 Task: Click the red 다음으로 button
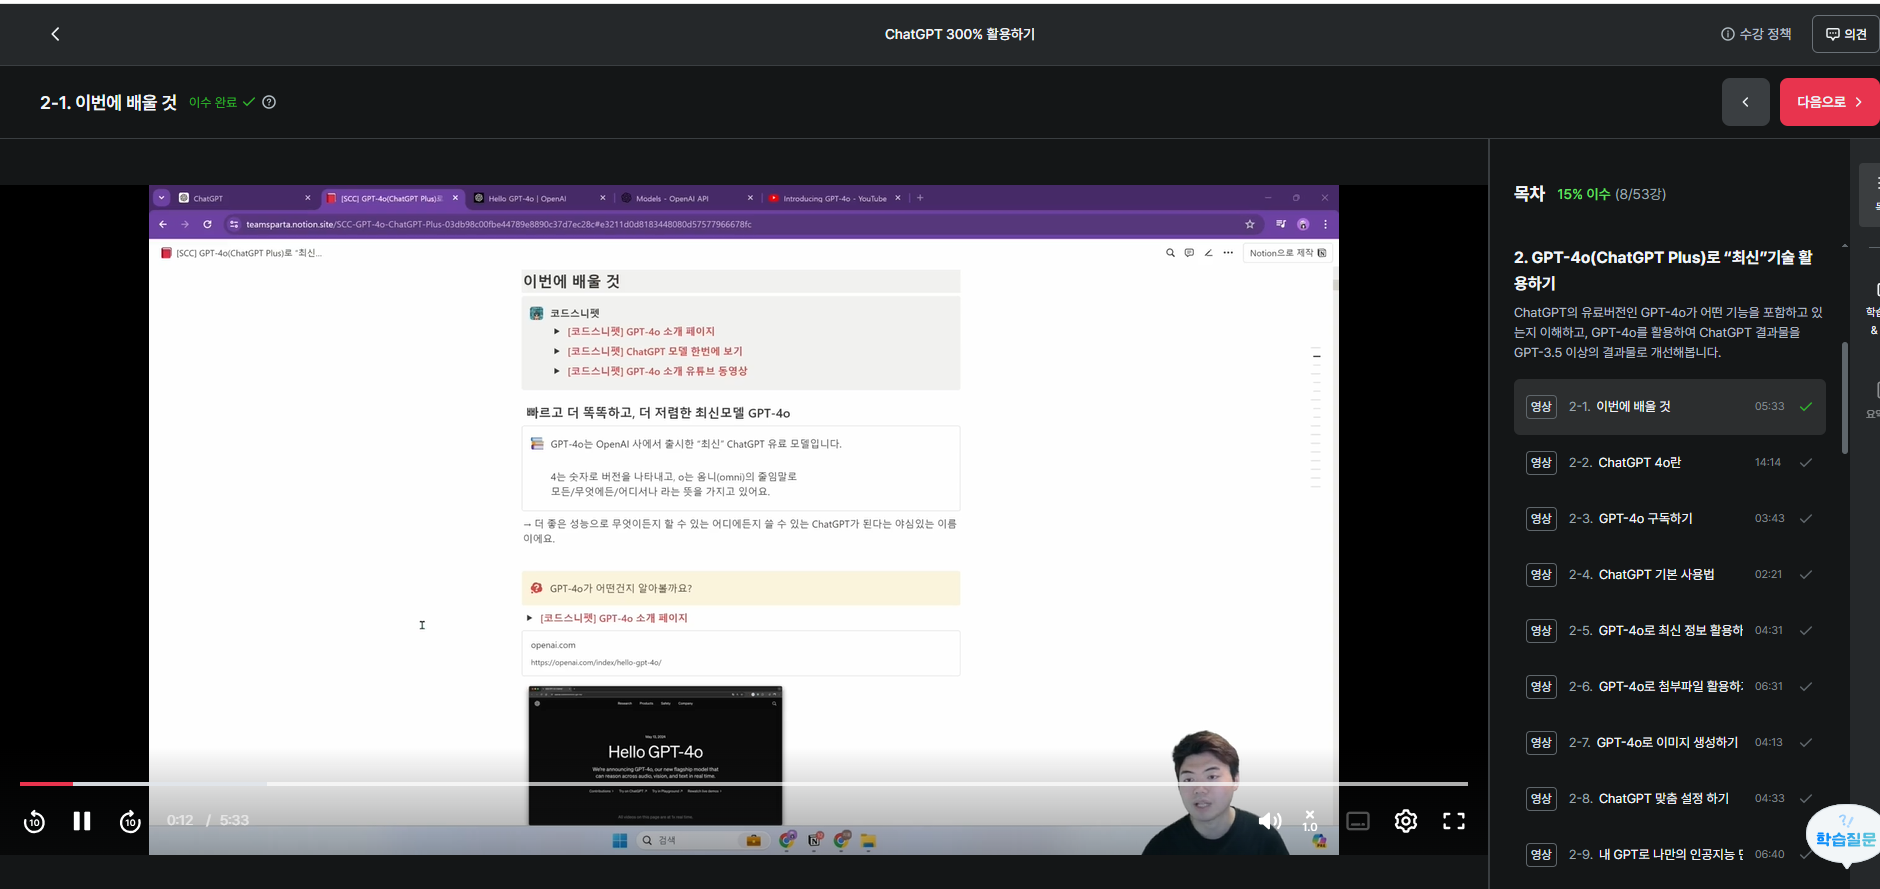(x=1829, y=102)
